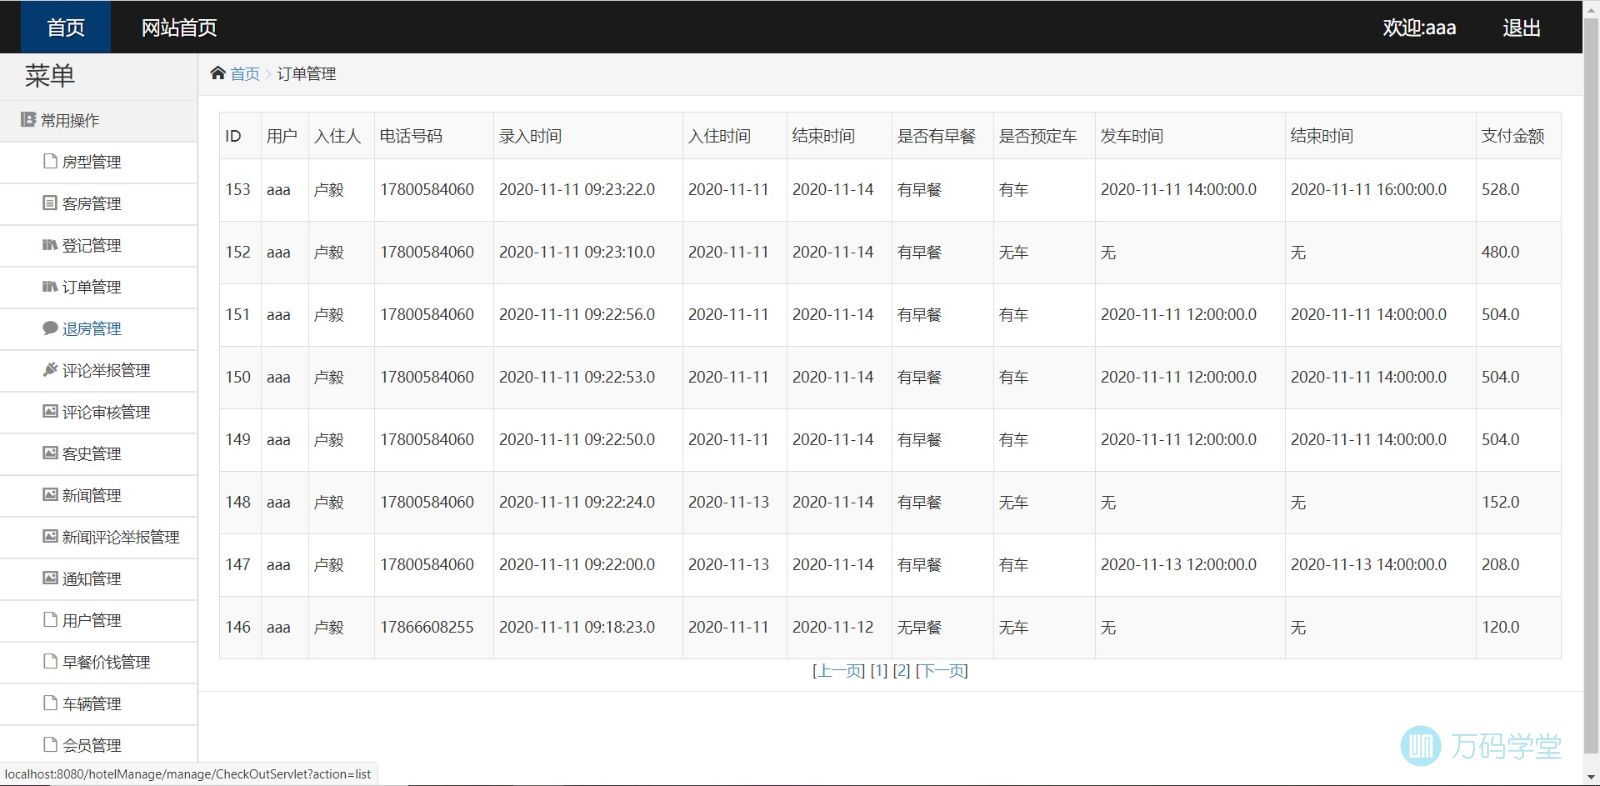1600x786 pixels.
Task: Click the 房型管理 page icon
Action: pos(50,161)
